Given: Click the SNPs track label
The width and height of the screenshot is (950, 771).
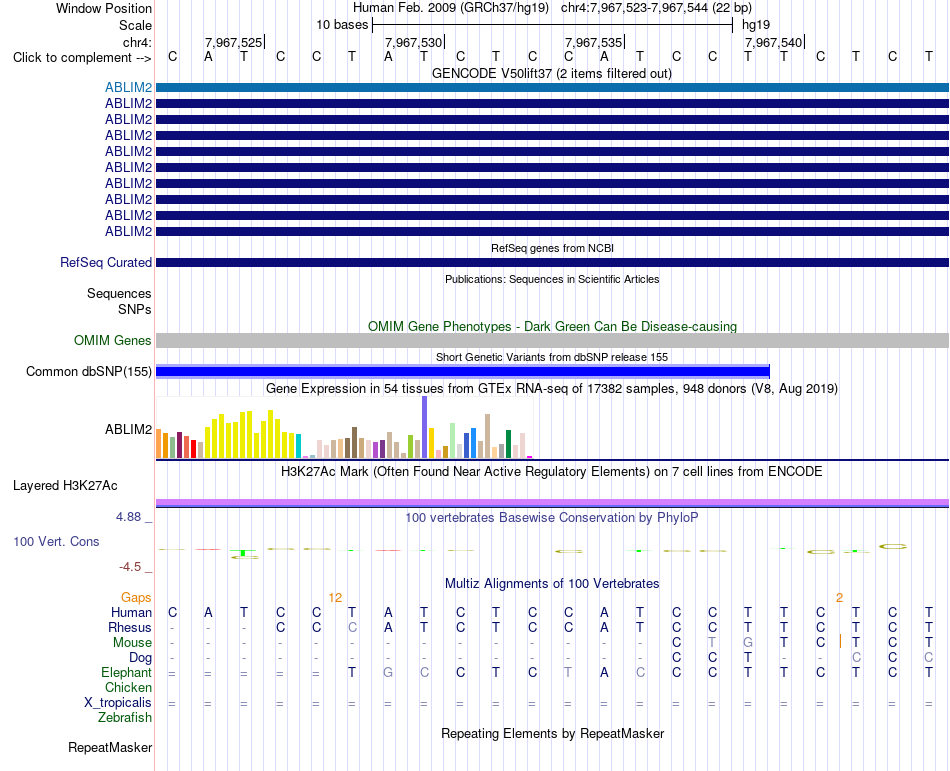Looking at the screenshot, I should [135, 309].
